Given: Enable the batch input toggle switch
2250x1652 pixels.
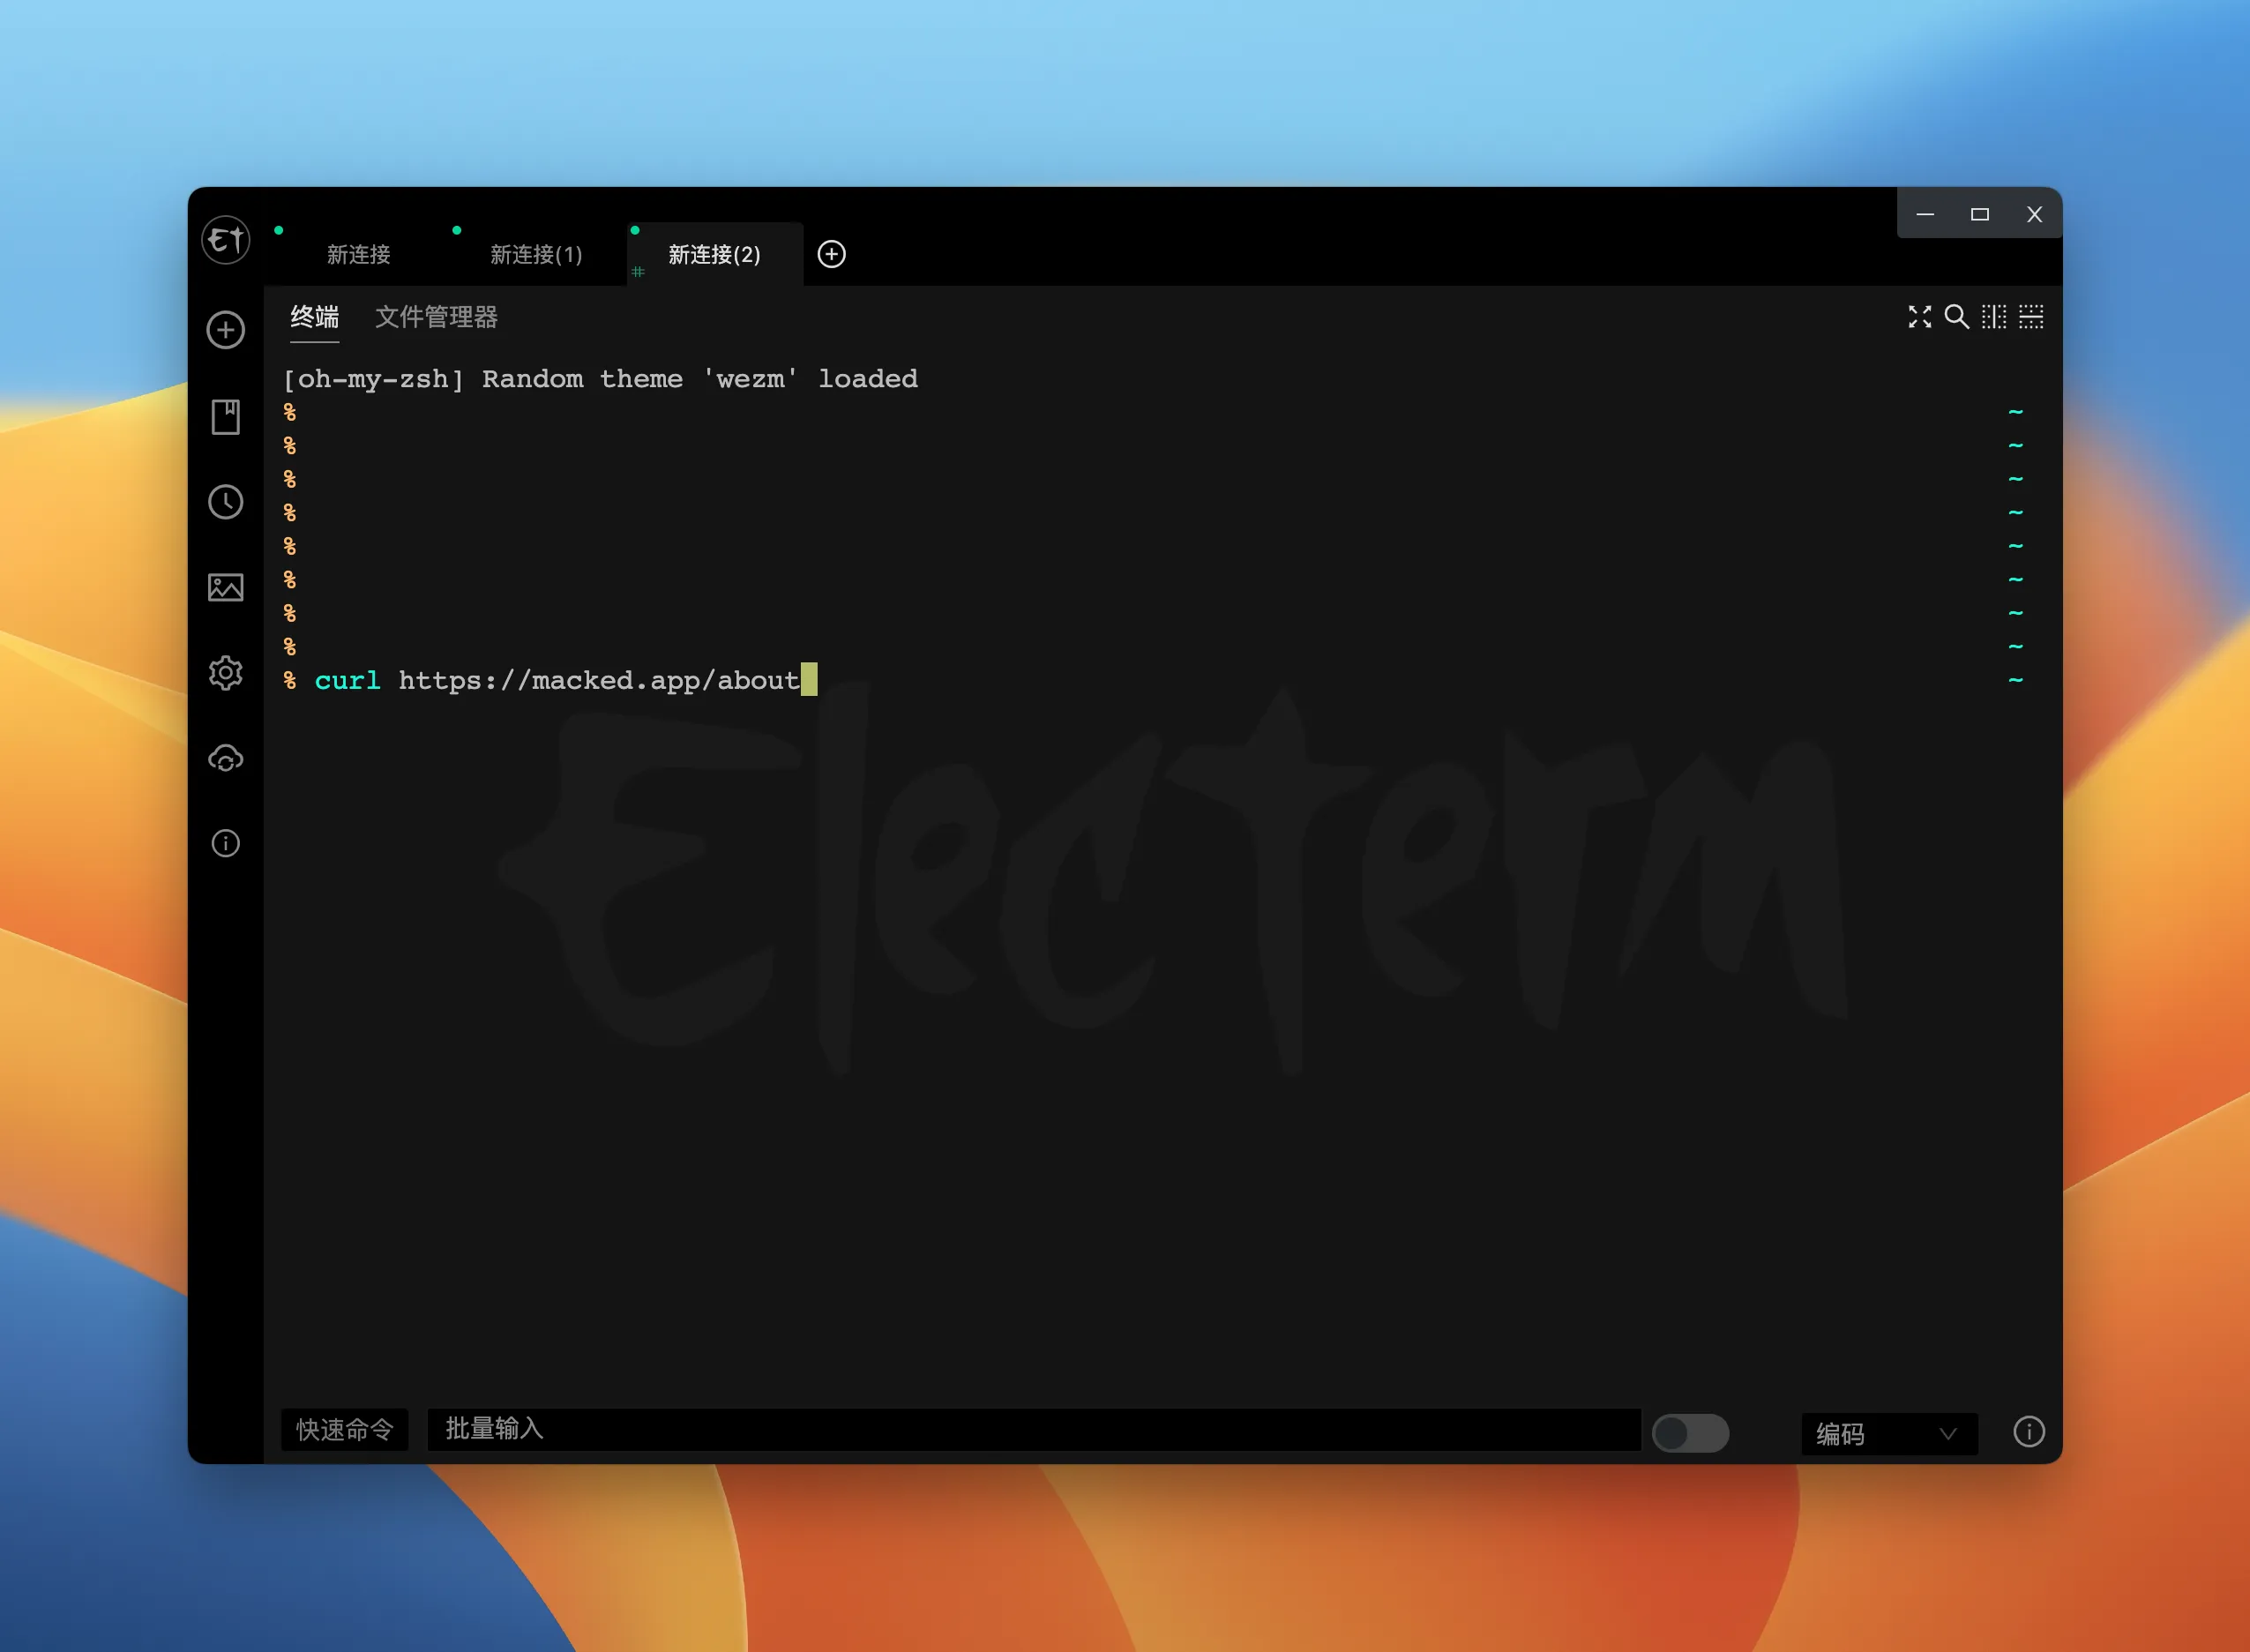Looking at the screenshot, I should tap(1690, 1433).
